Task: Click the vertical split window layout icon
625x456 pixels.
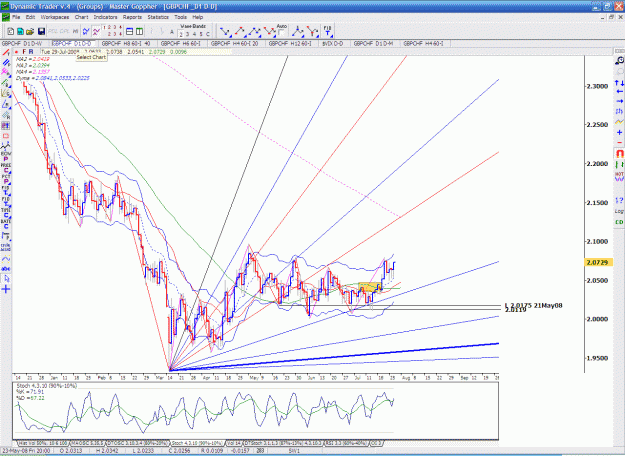Action: click(140, 31)
